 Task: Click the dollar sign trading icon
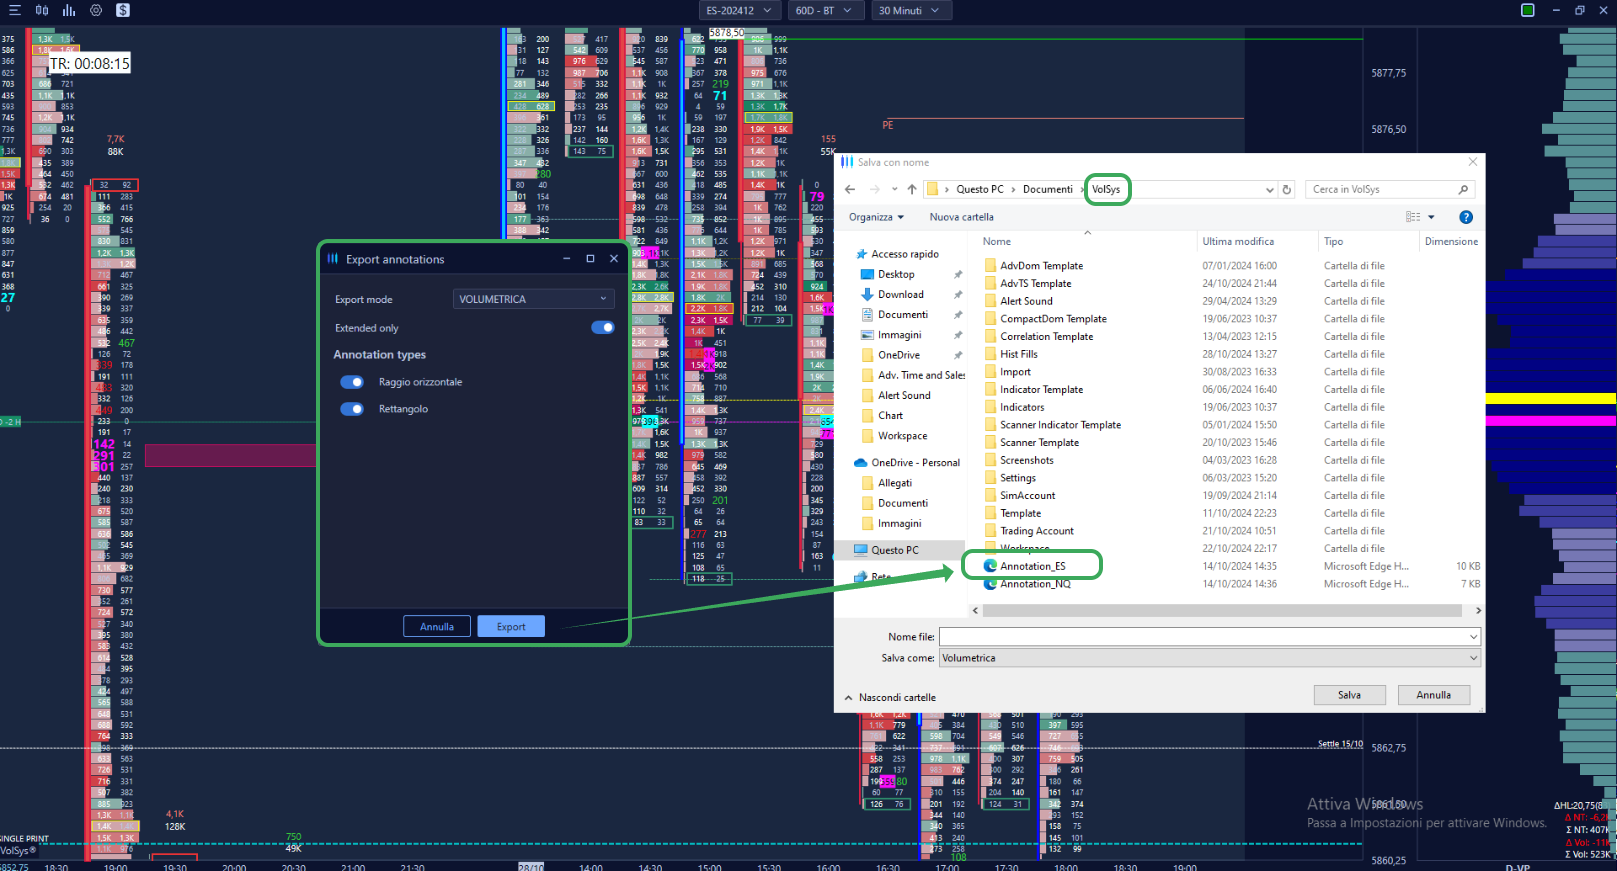pos(123,10)
